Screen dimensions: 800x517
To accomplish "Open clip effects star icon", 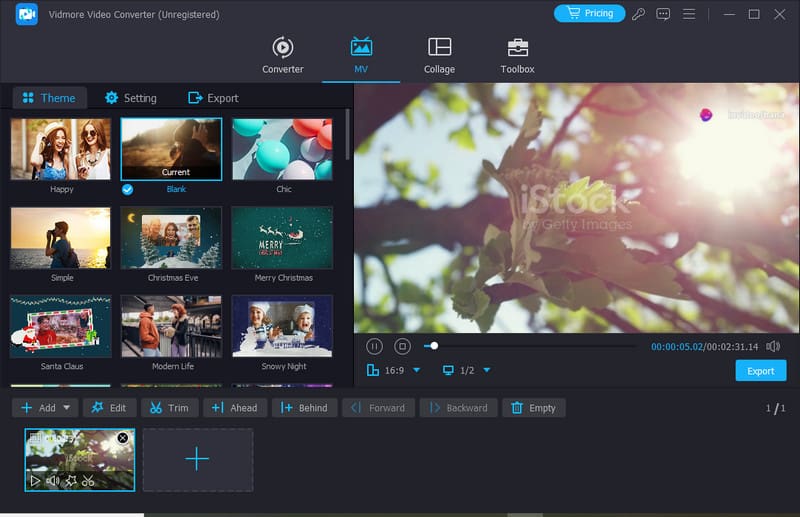I will [71, 481].
